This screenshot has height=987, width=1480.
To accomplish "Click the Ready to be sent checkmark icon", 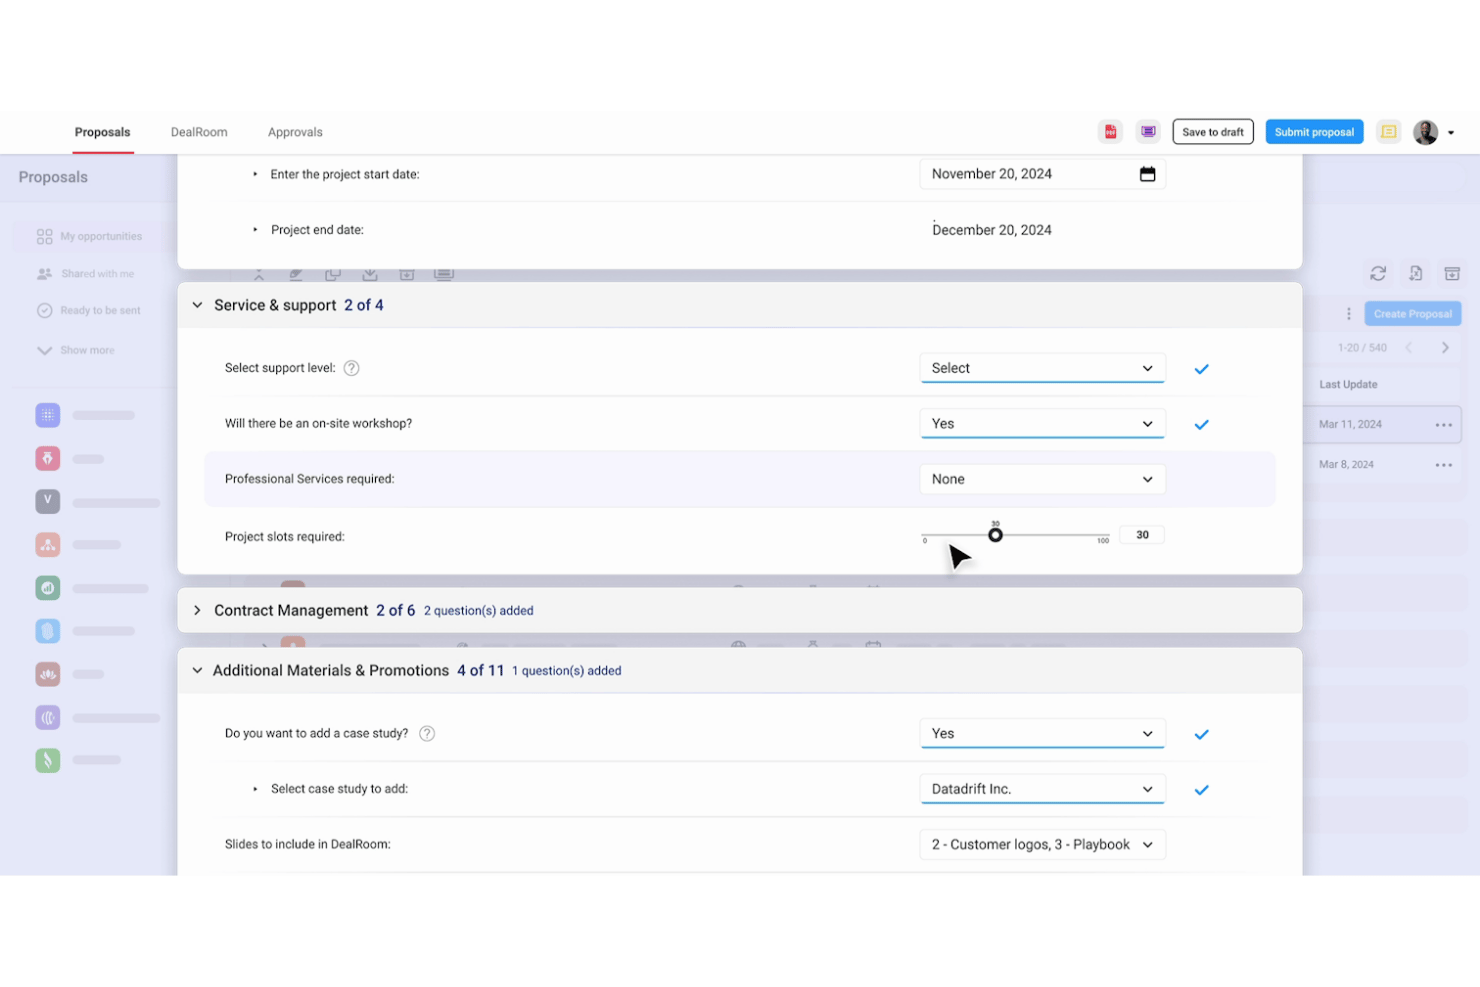I will [x=44, y=311].
